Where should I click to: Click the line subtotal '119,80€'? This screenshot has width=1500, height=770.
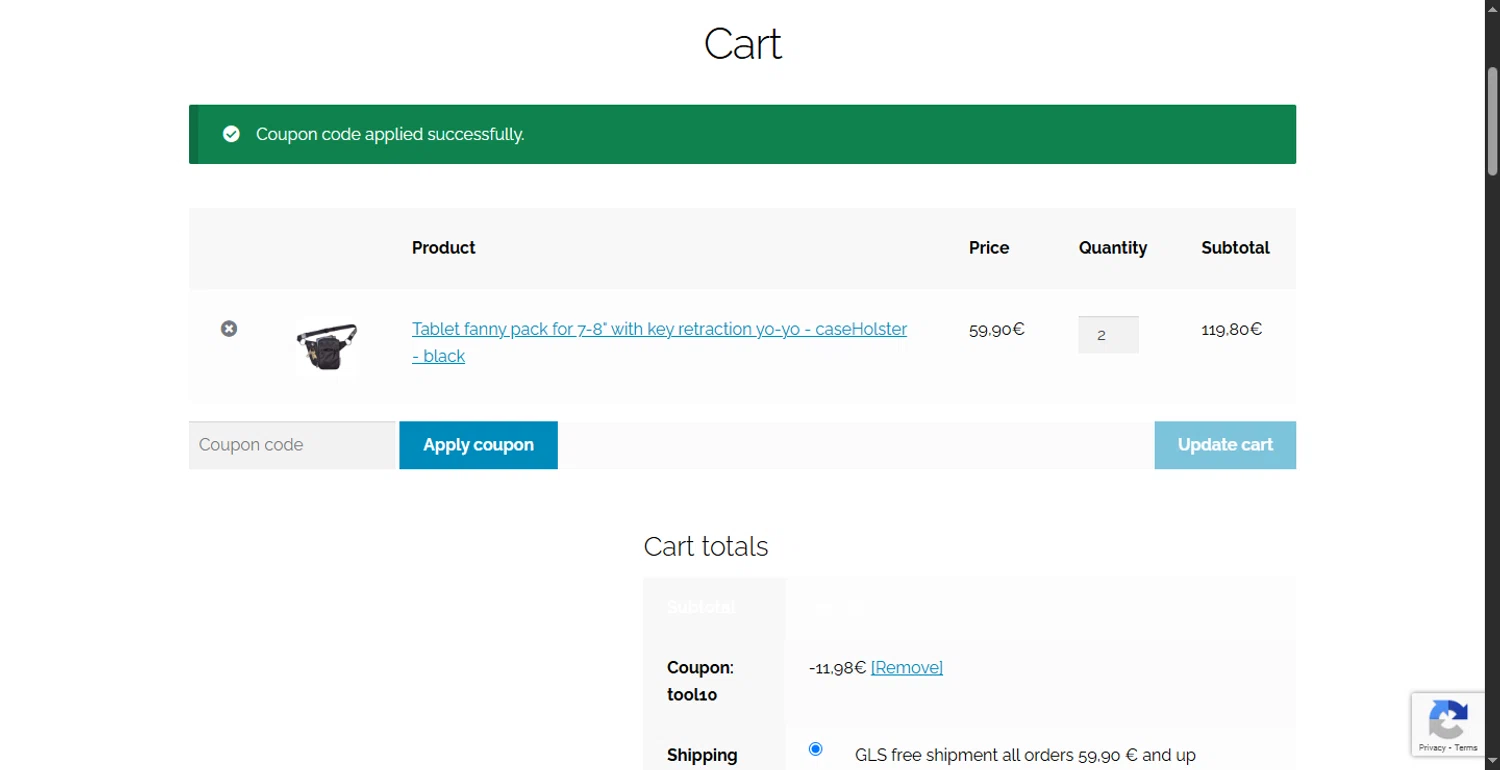1232,329
